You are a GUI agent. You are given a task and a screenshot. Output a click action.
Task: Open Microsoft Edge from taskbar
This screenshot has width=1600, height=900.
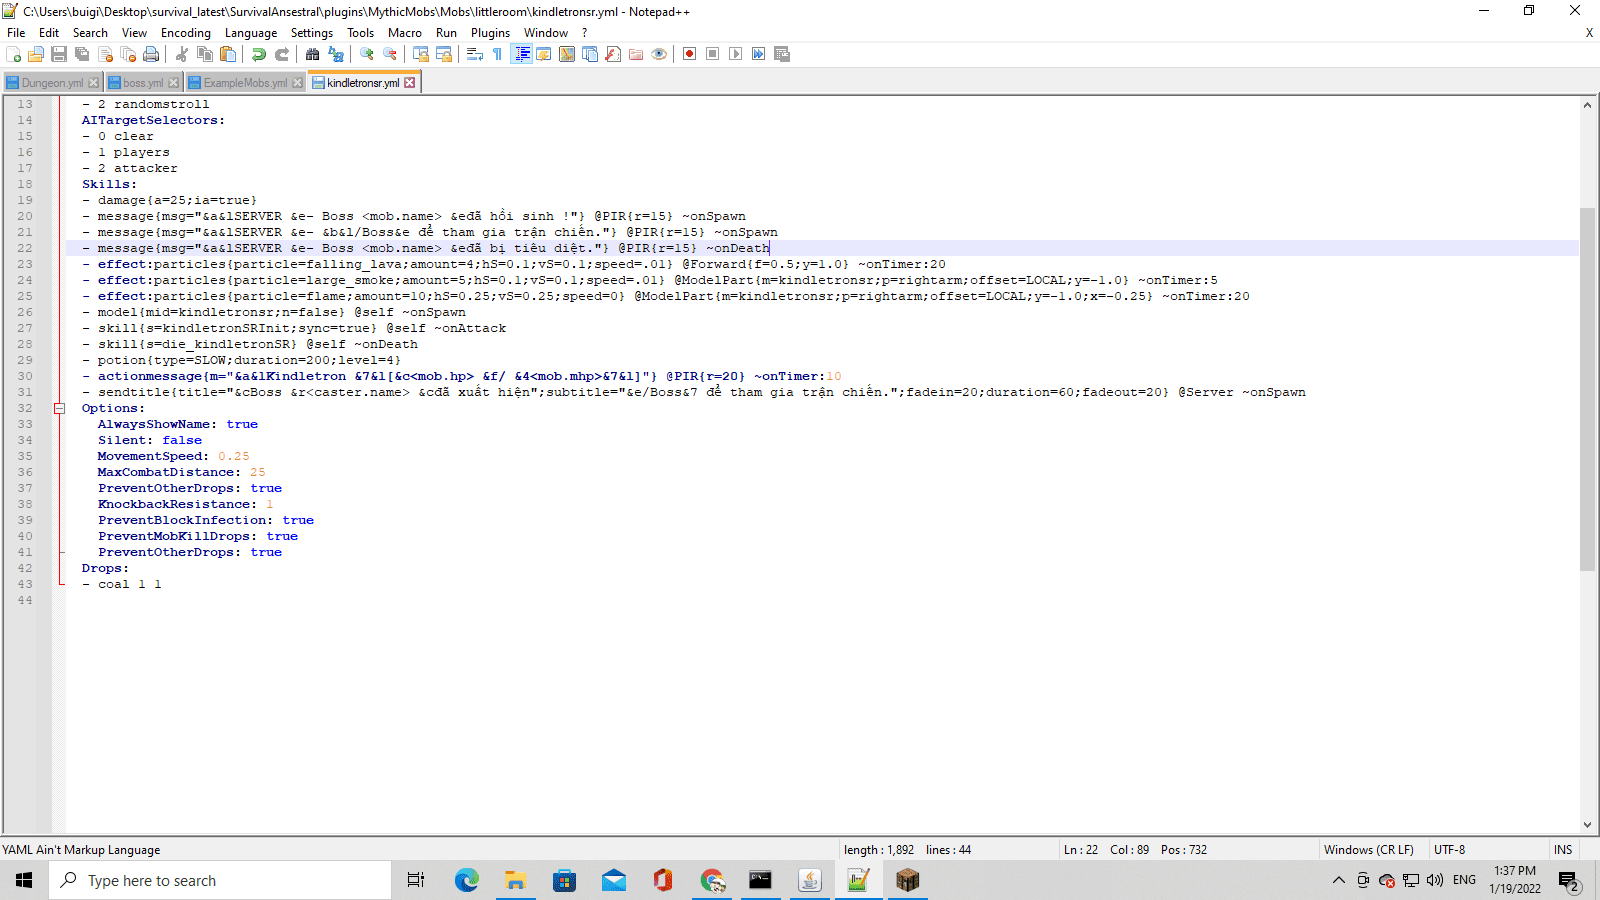(467, 880)
